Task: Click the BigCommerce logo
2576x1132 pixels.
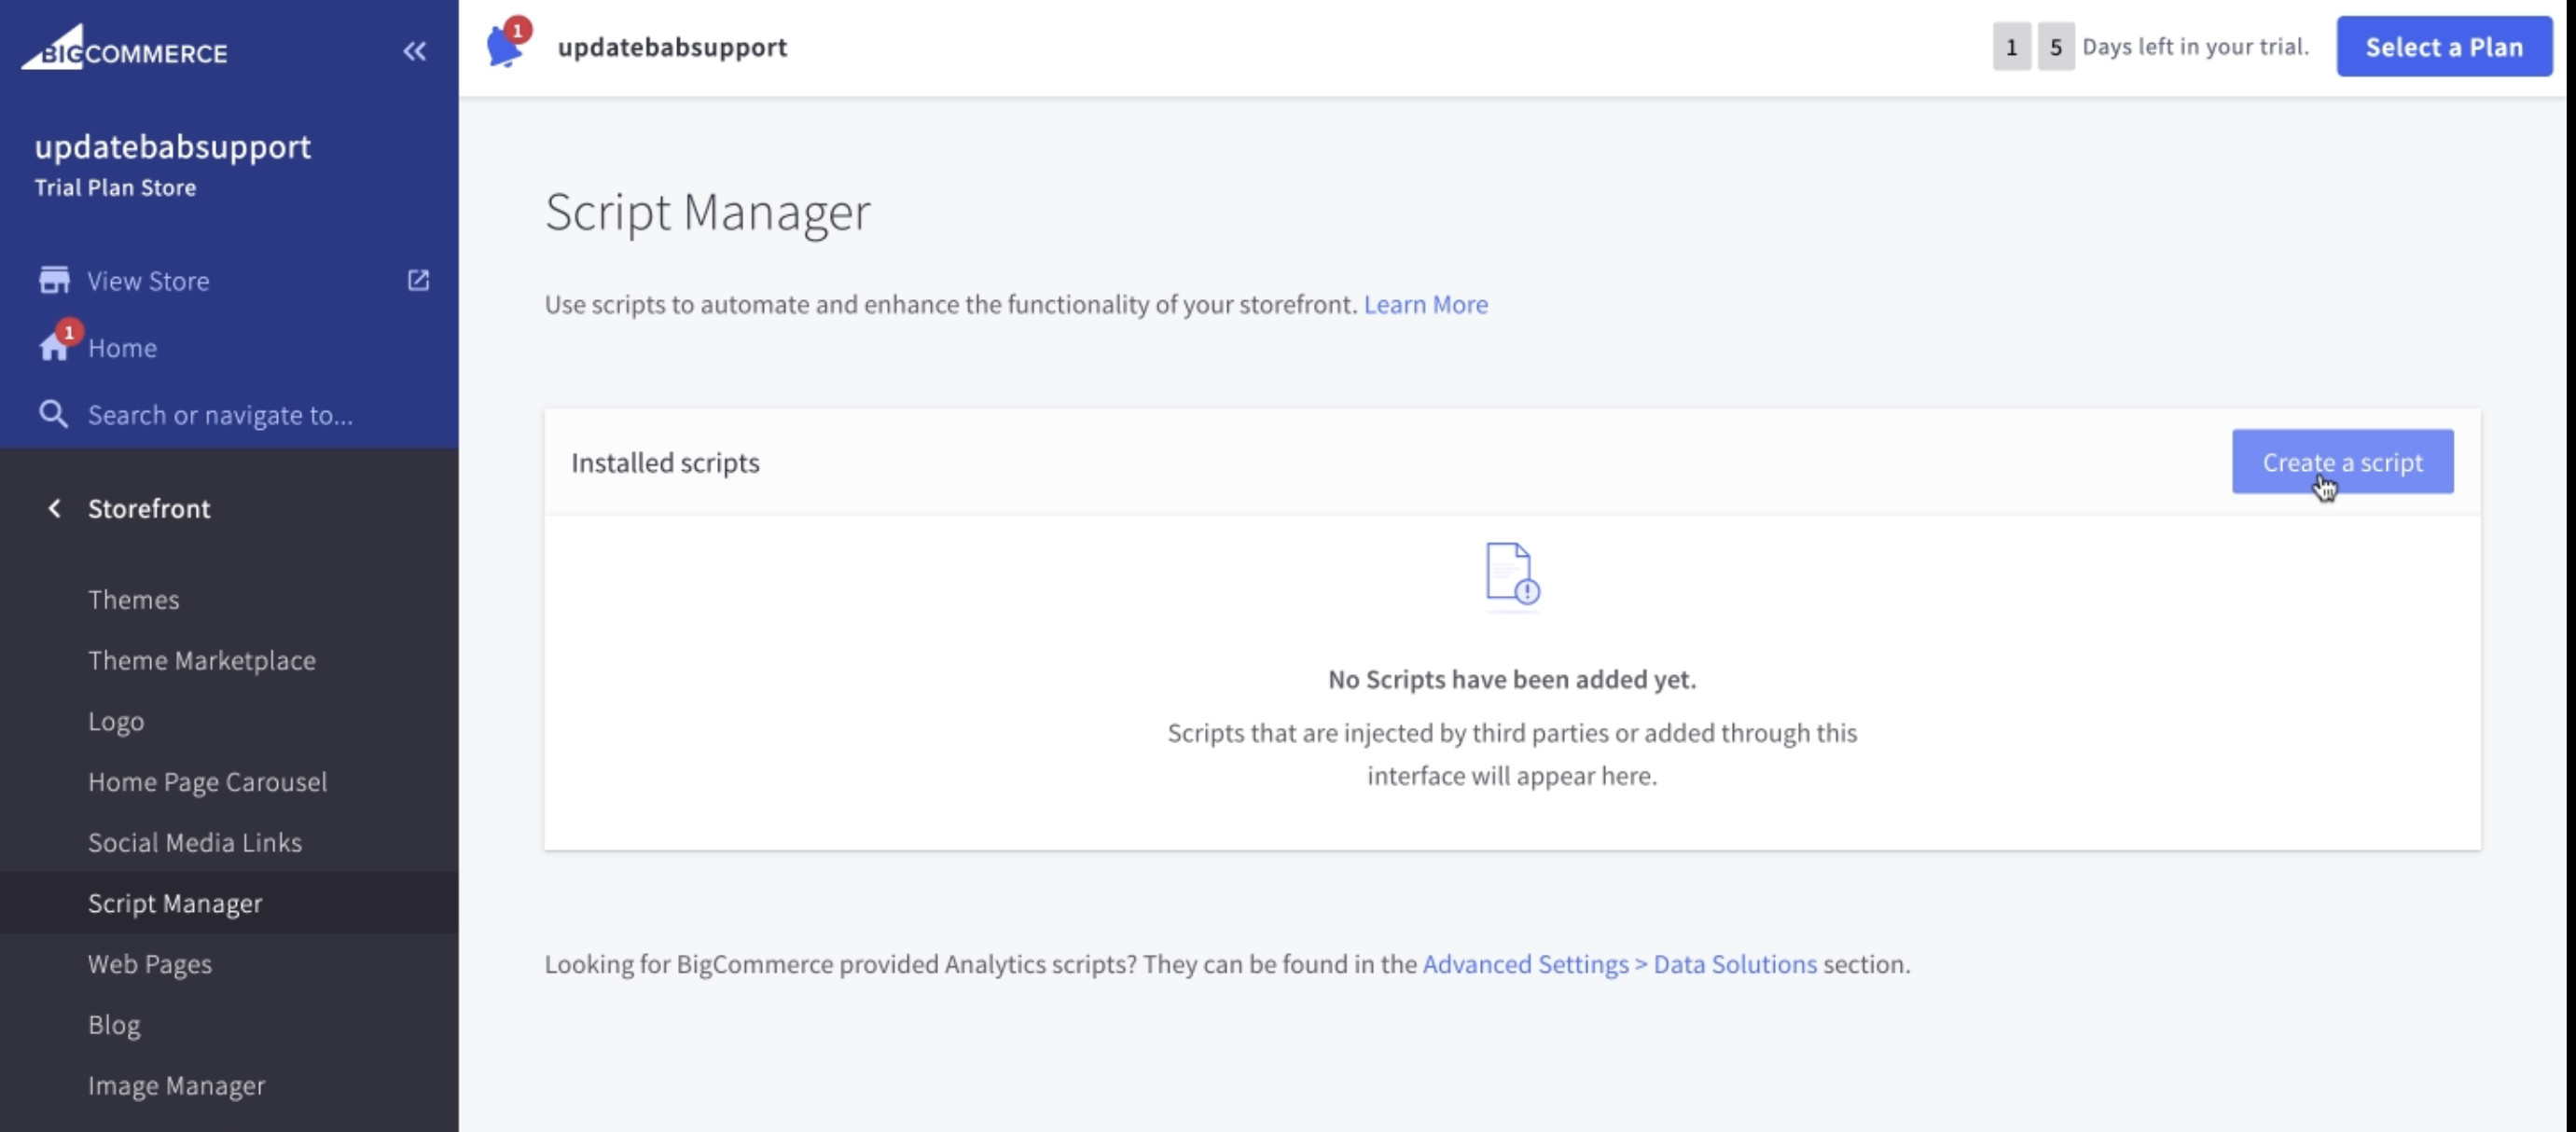Action: (x=124, y=48)
